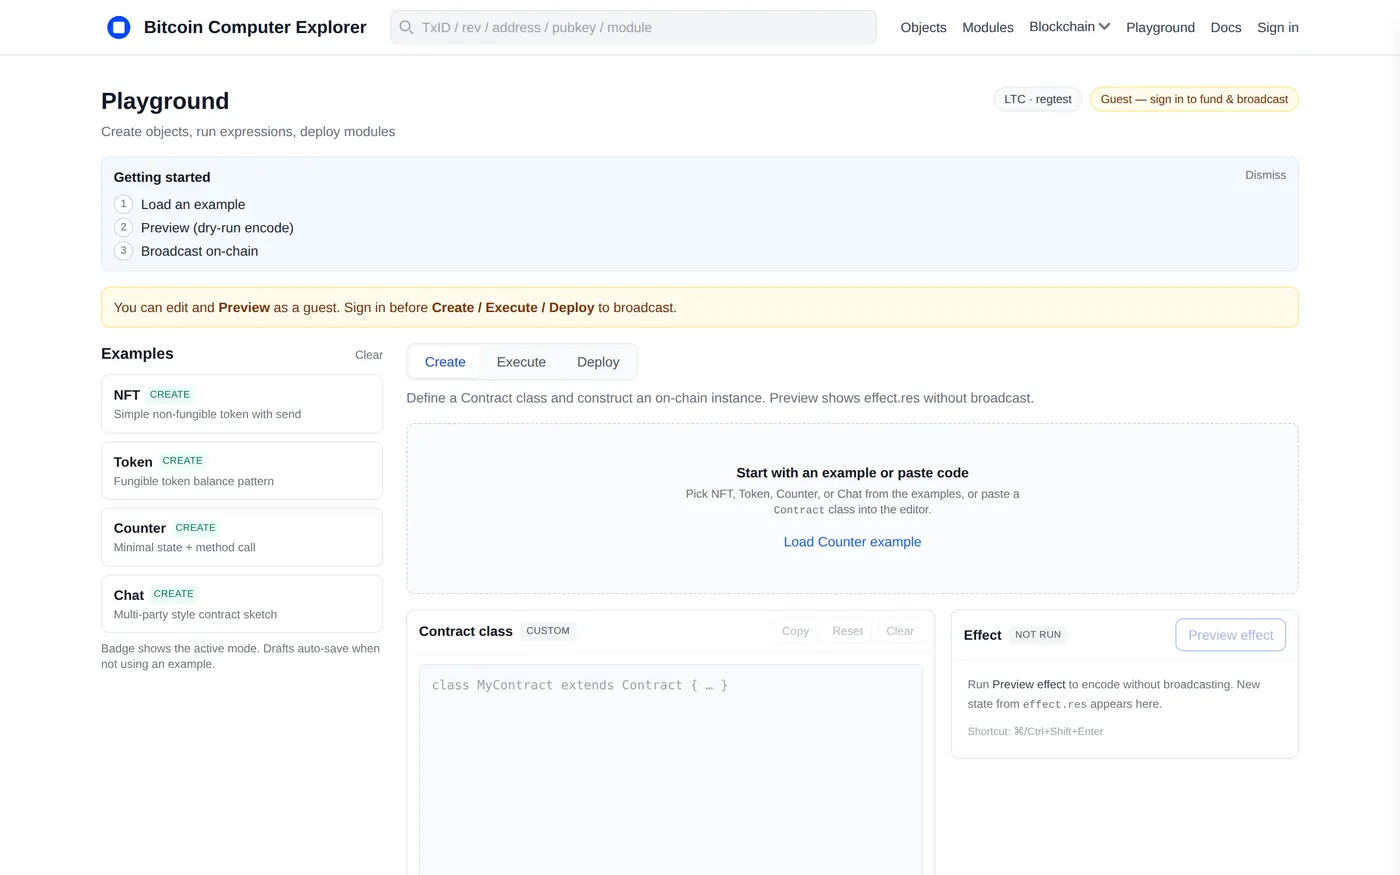Open the Modules nav item

tap(988, 27)
